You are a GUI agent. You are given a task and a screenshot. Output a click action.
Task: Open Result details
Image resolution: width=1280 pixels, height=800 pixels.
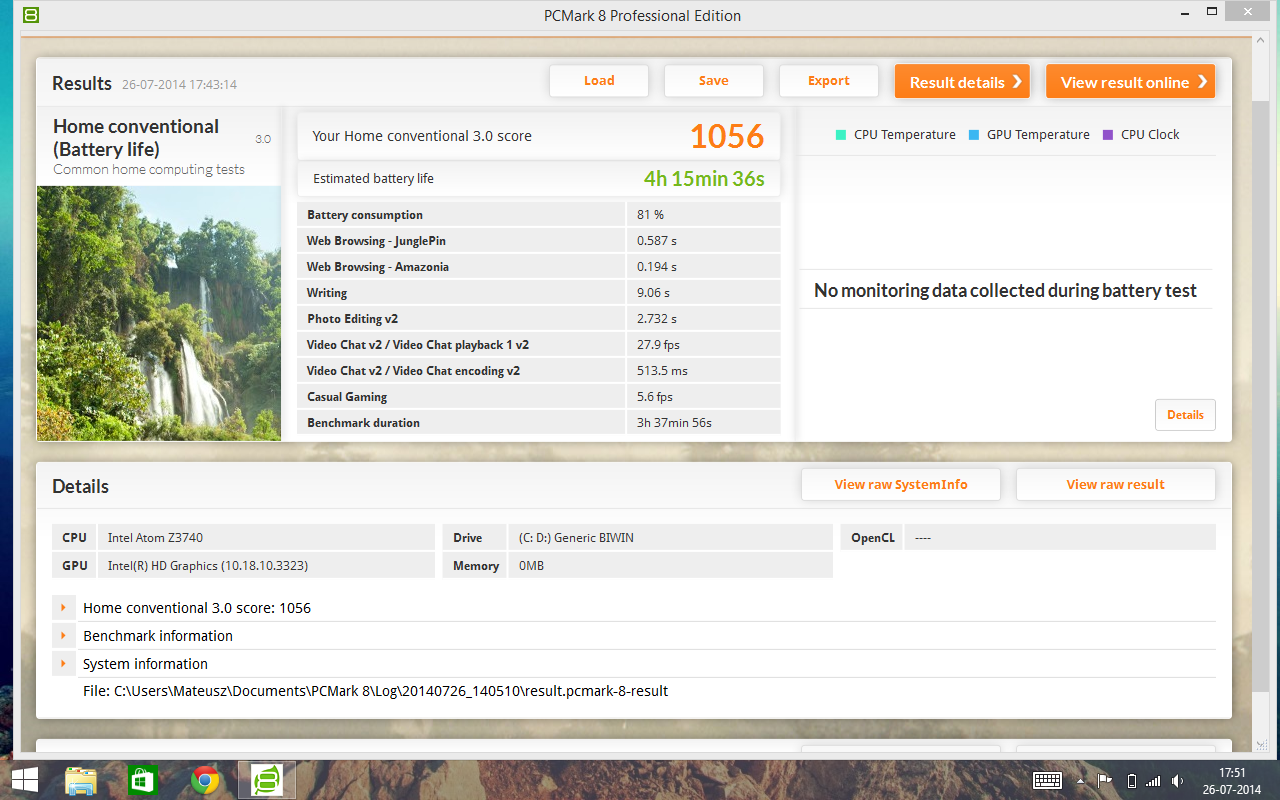(x=963, y=82)
